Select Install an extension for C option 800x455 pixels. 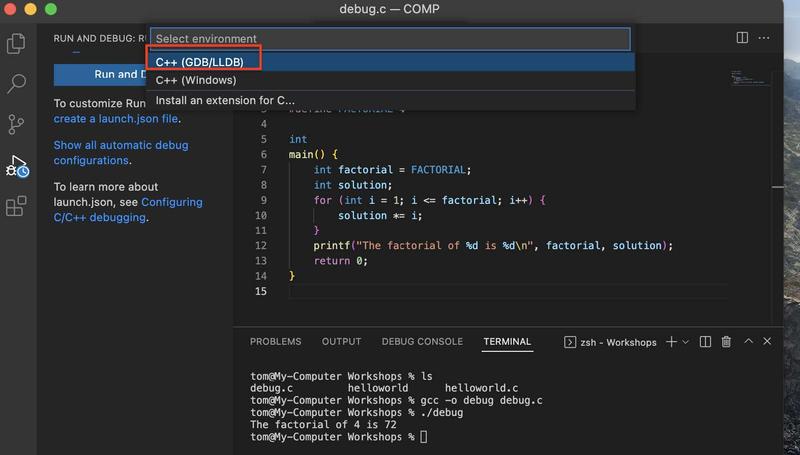pyautogui.click(x=225, y=100)
